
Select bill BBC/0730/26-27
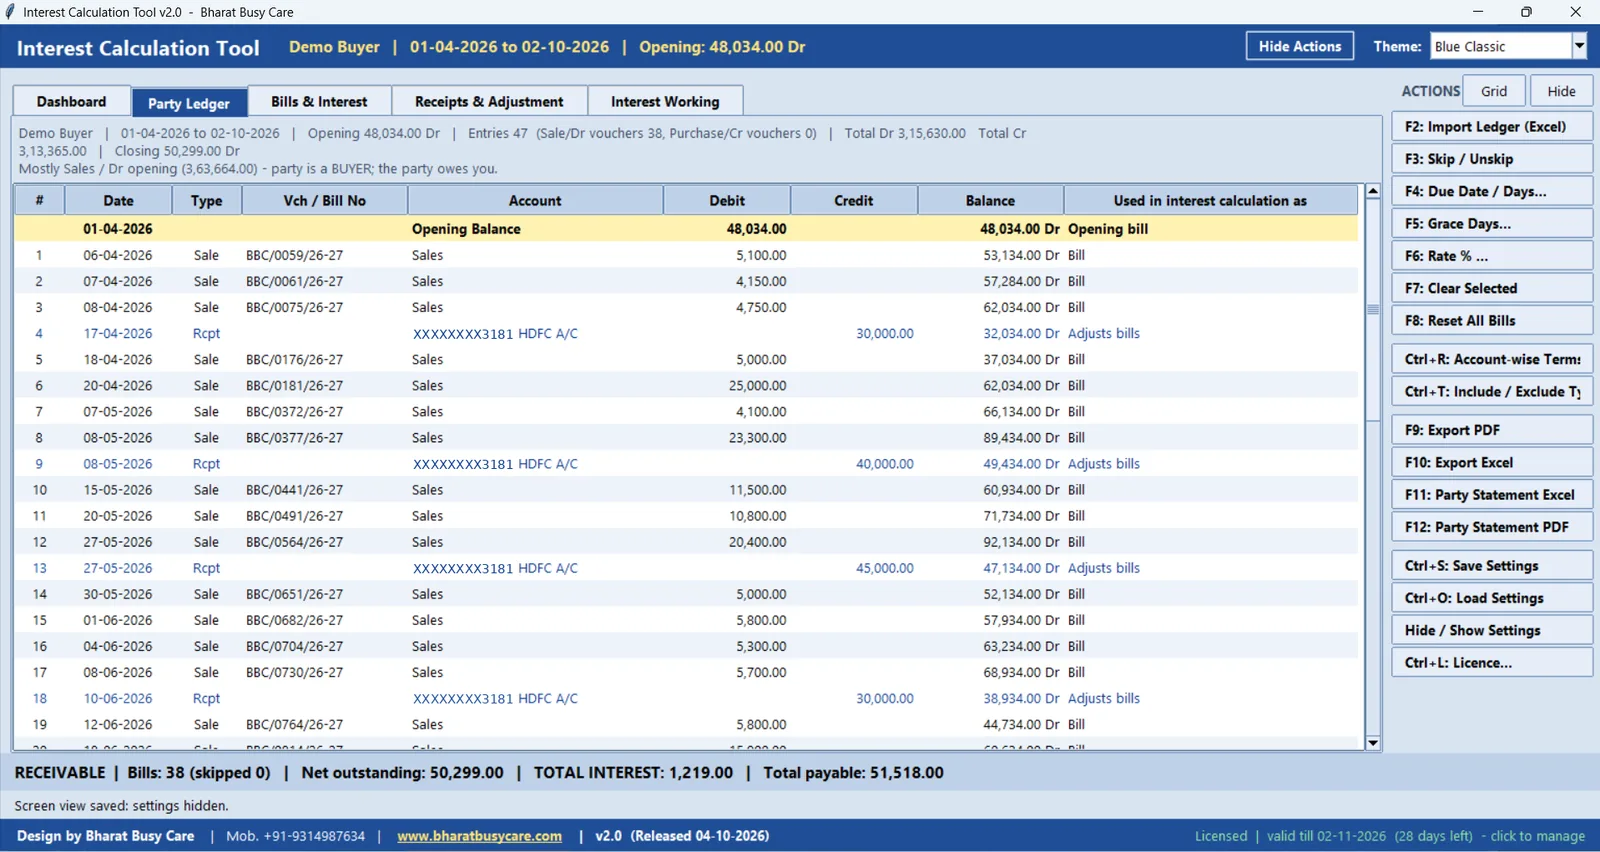tap(687, 672)
